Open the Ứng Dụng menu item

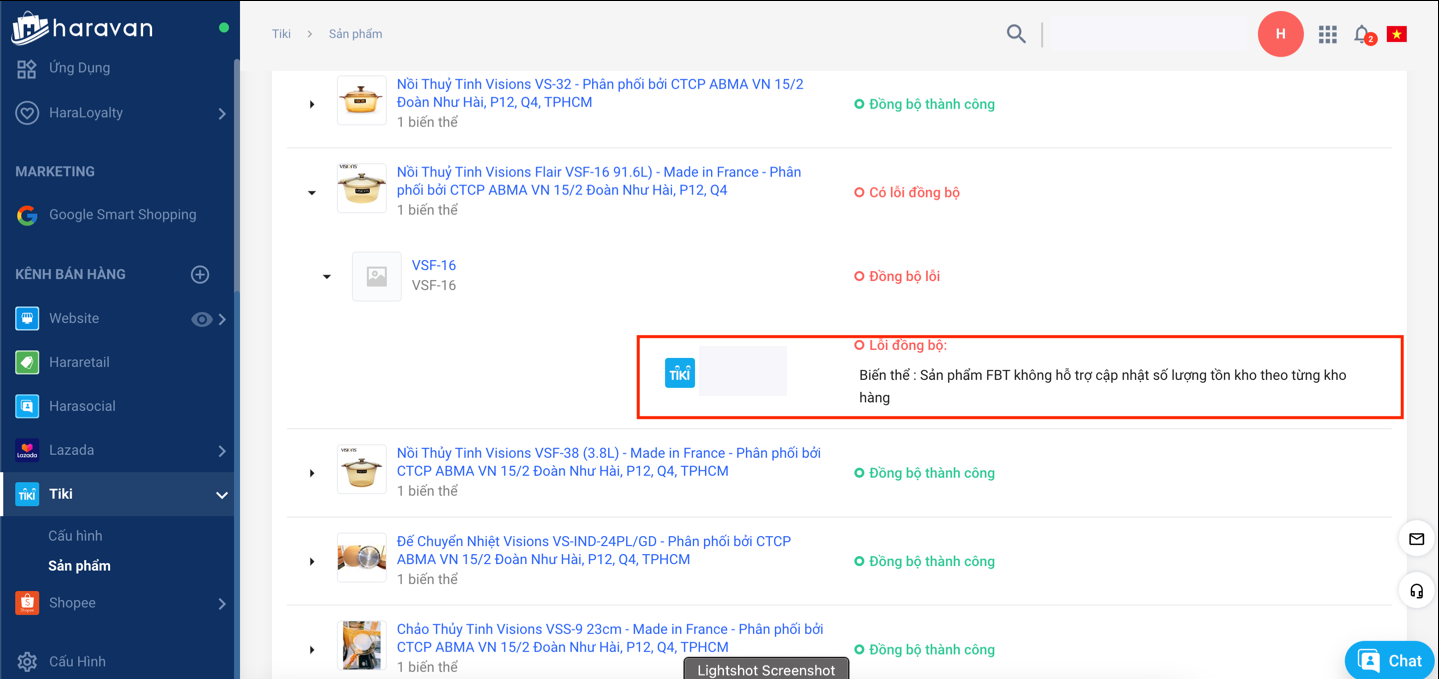(80, 68)
